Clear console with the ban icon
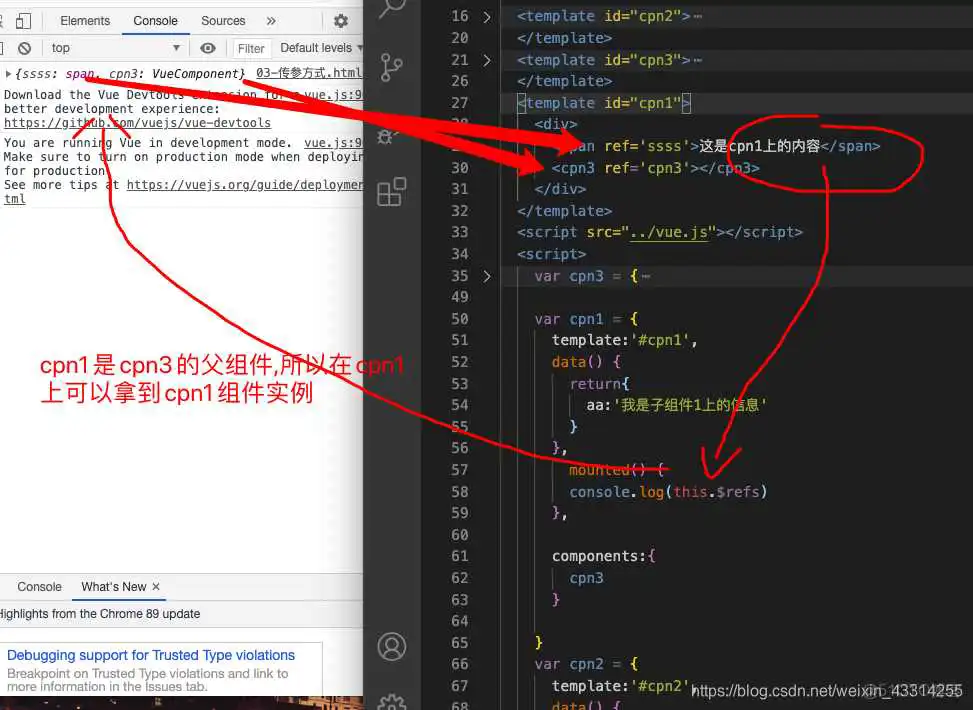Viewport: 973px width, 710px height. point(24,48)
